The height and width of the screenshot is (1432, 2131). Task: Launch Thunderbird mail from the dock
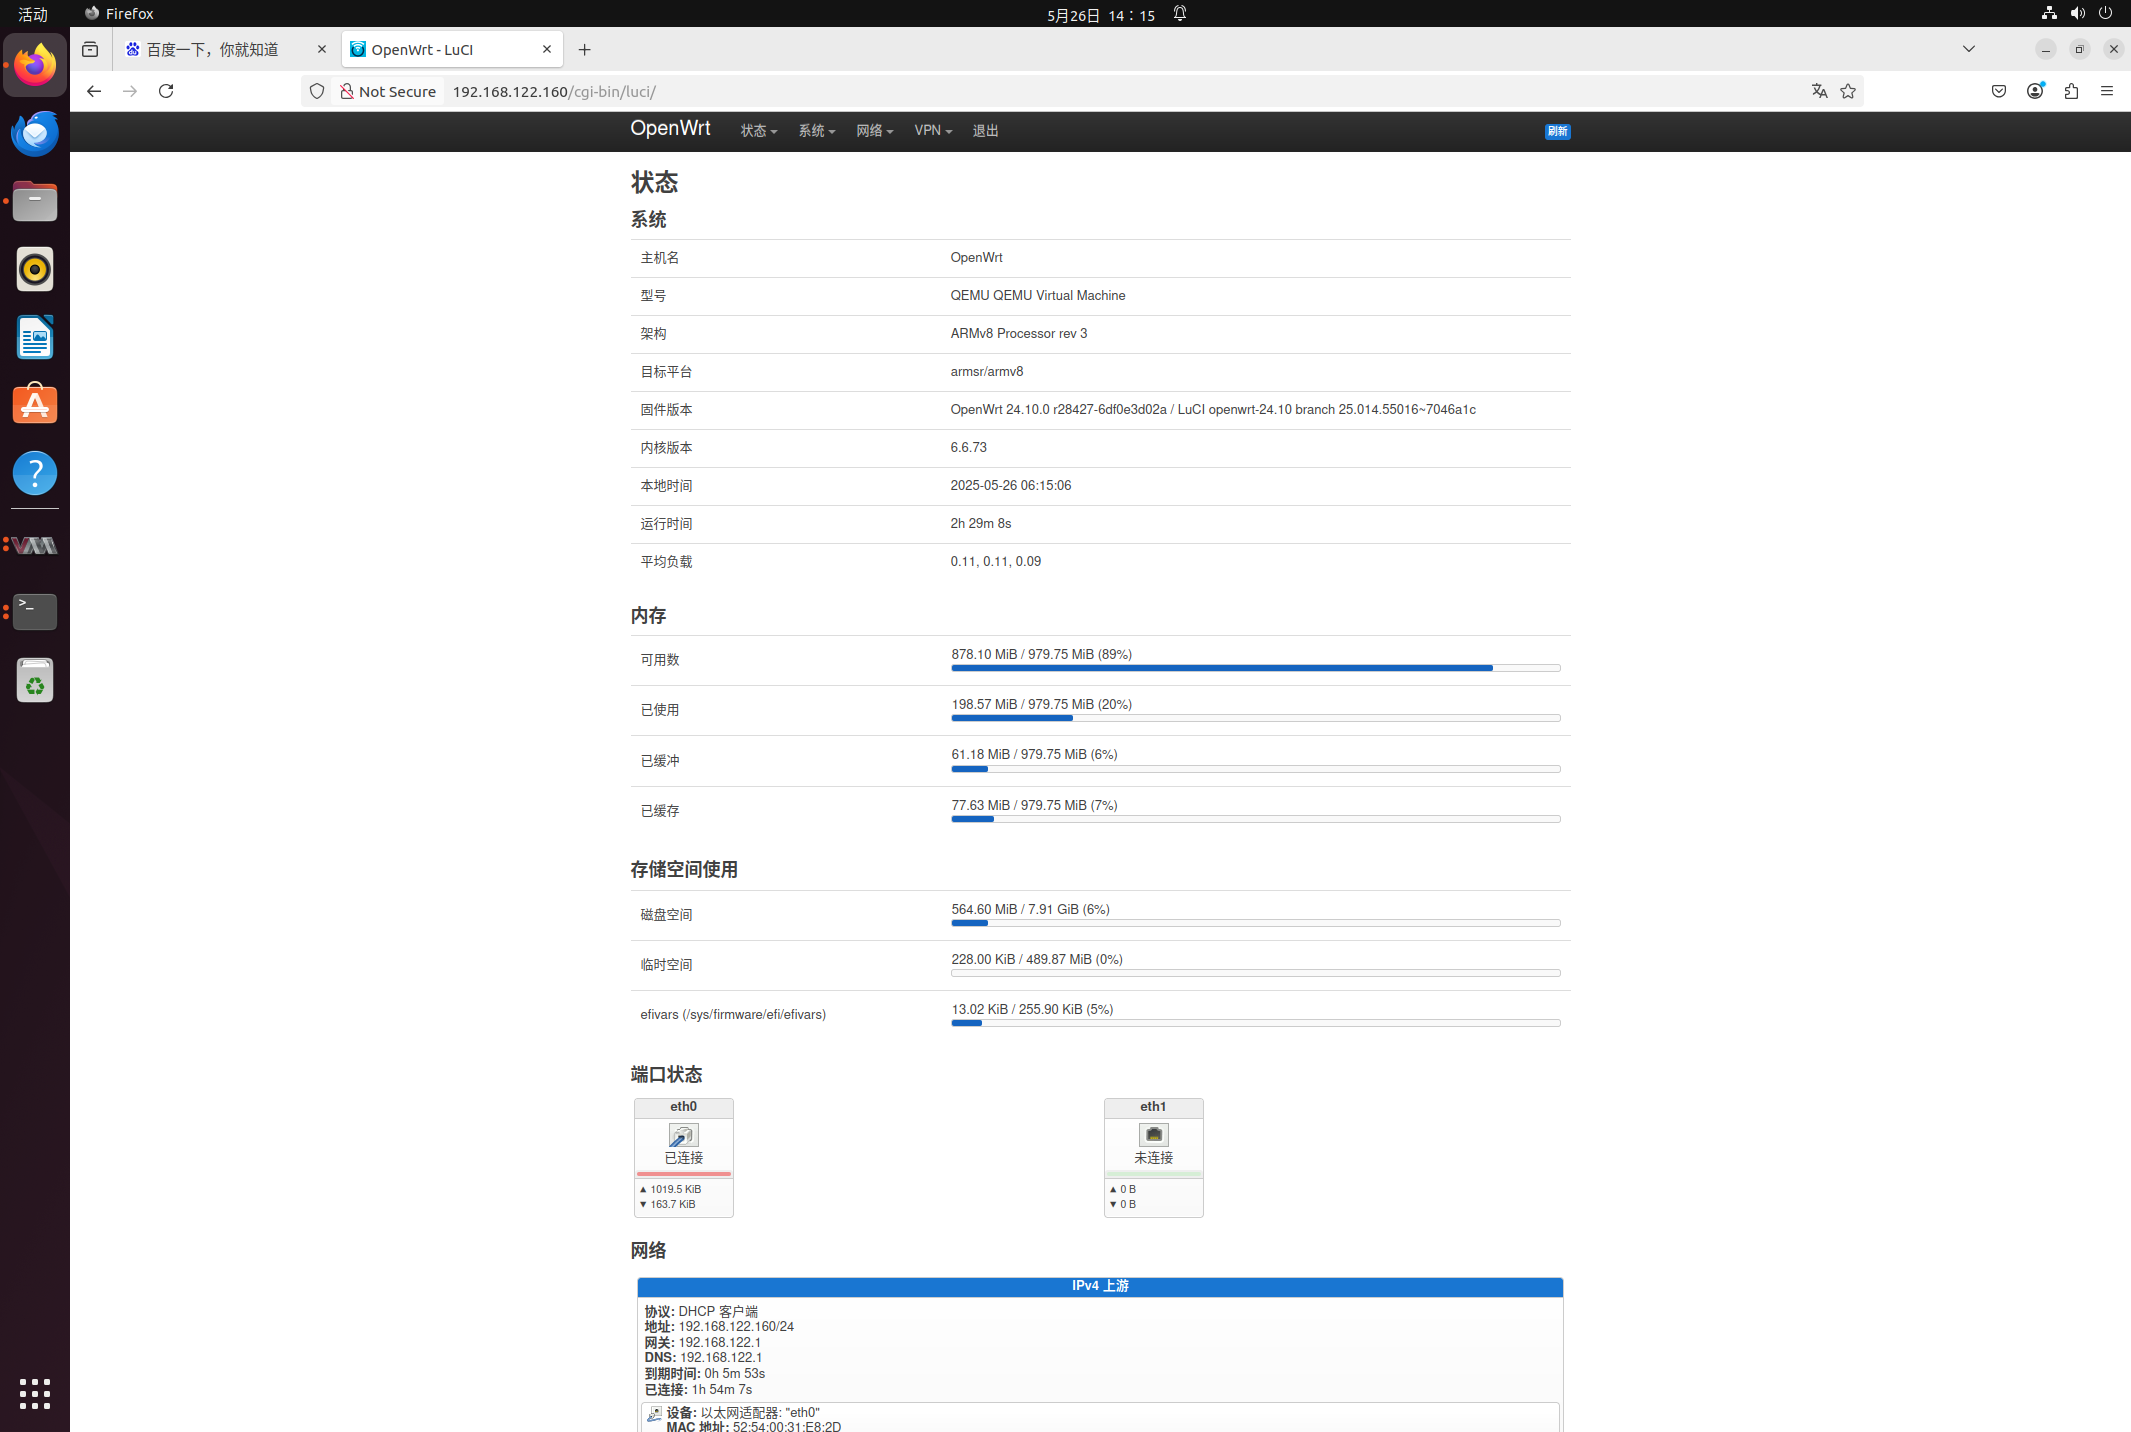pos(35,134)
